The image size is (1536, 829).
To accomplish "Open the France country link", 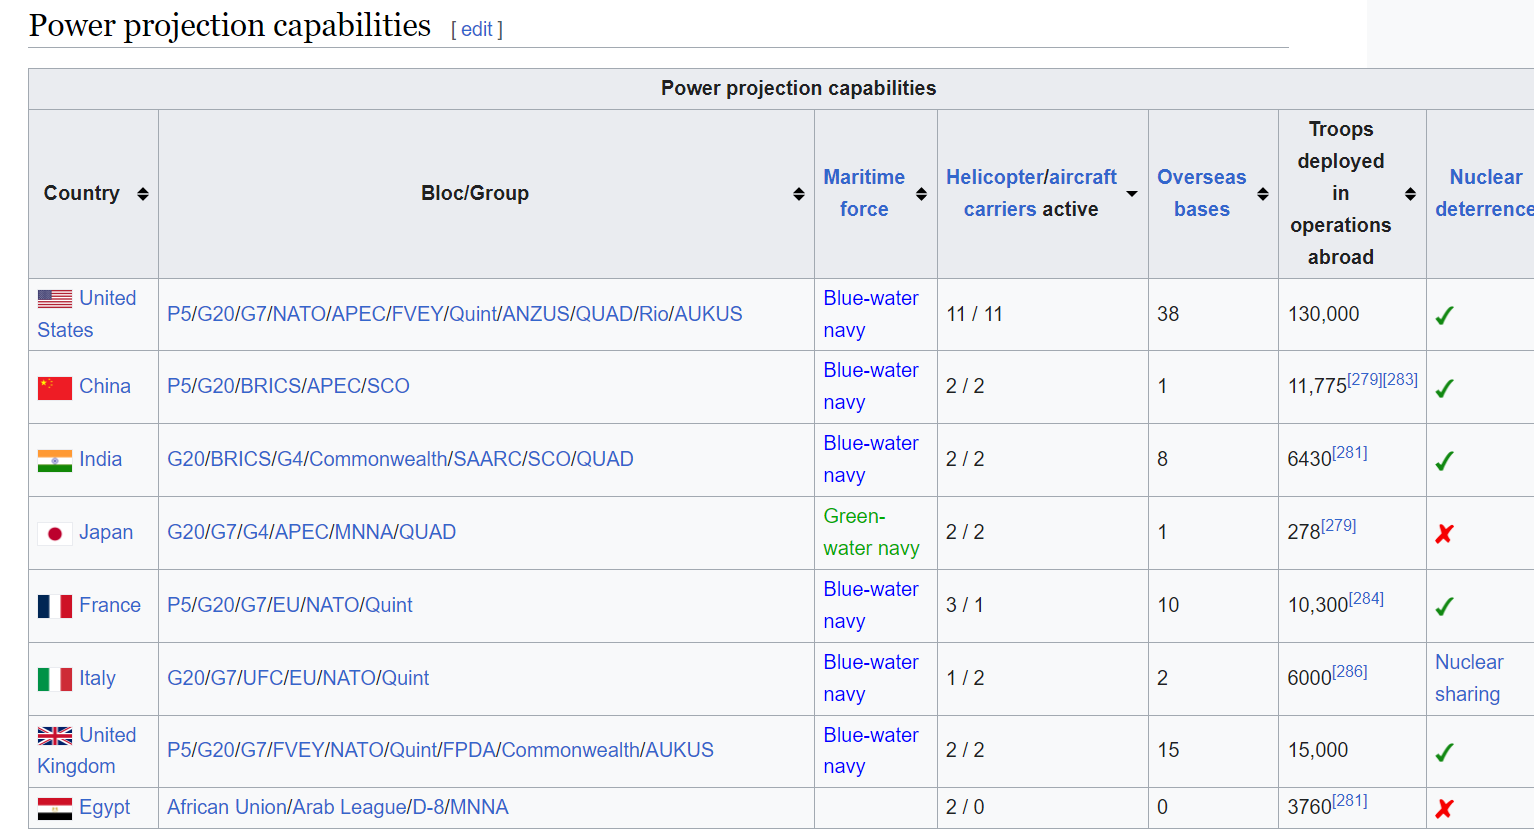I will [110, 605].
